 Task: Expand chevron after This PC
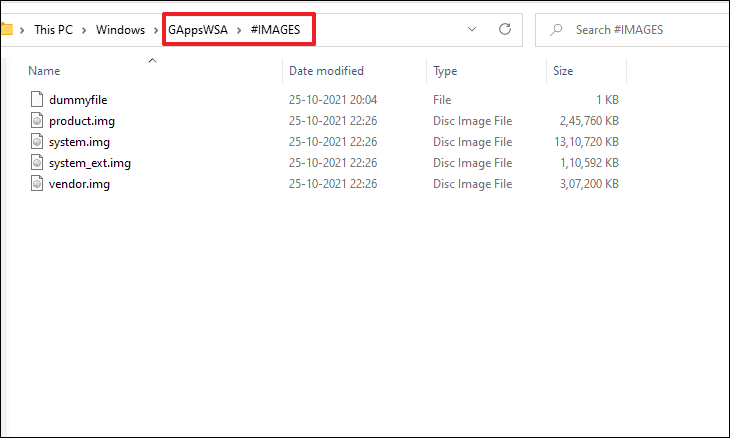[x=84, y=30]
